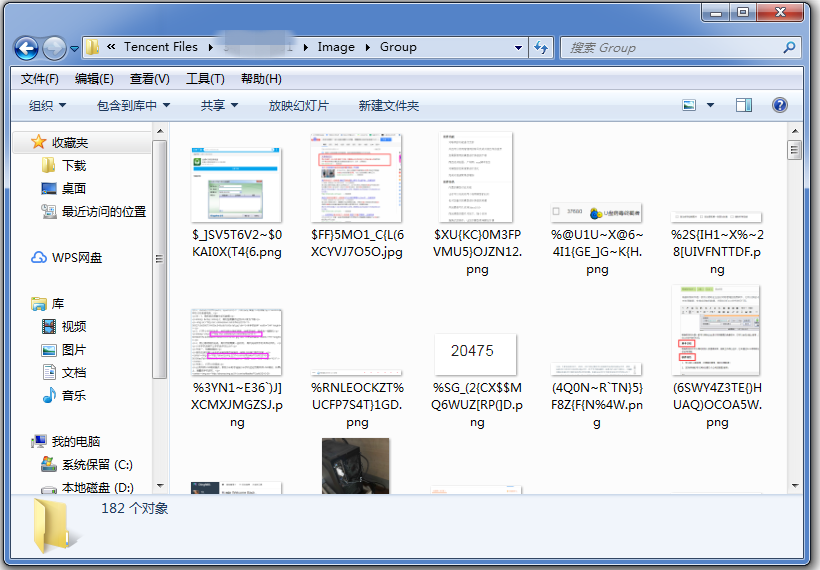This screenshot has height=570, width=820.
Task: Select Tencent Files in address path
Action: [161, 47]
